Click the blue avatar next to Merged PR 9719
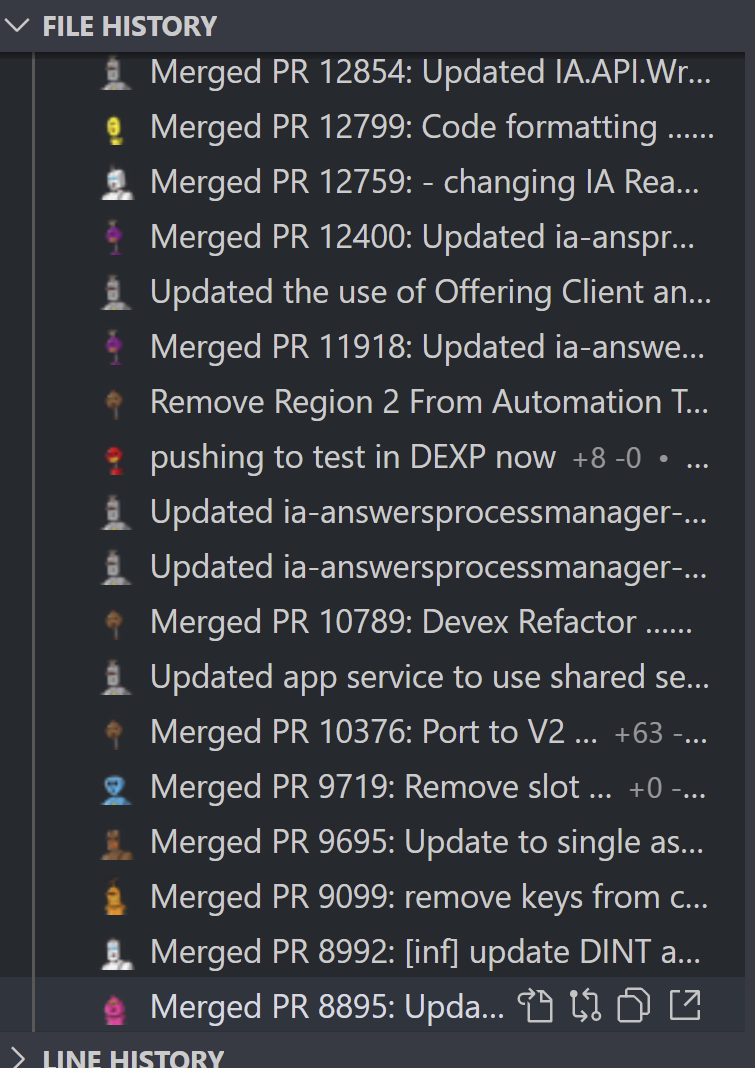755x1068 pixels. tap(115, 786)
